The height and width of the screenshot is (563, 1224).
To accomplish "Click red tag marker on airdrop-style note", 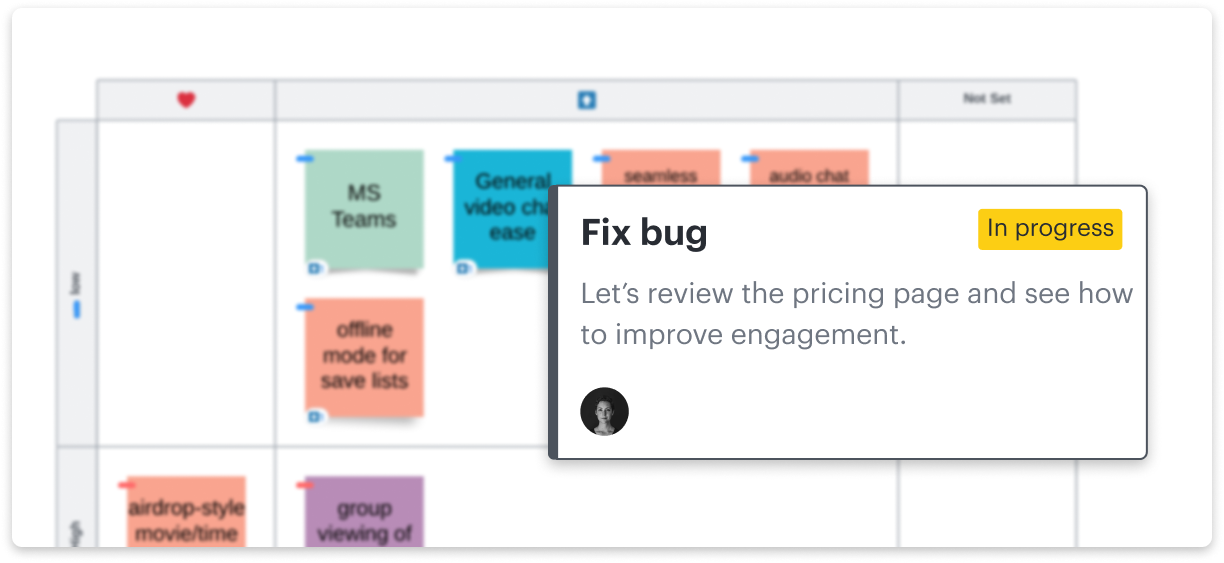I will [x=127, y=485].
